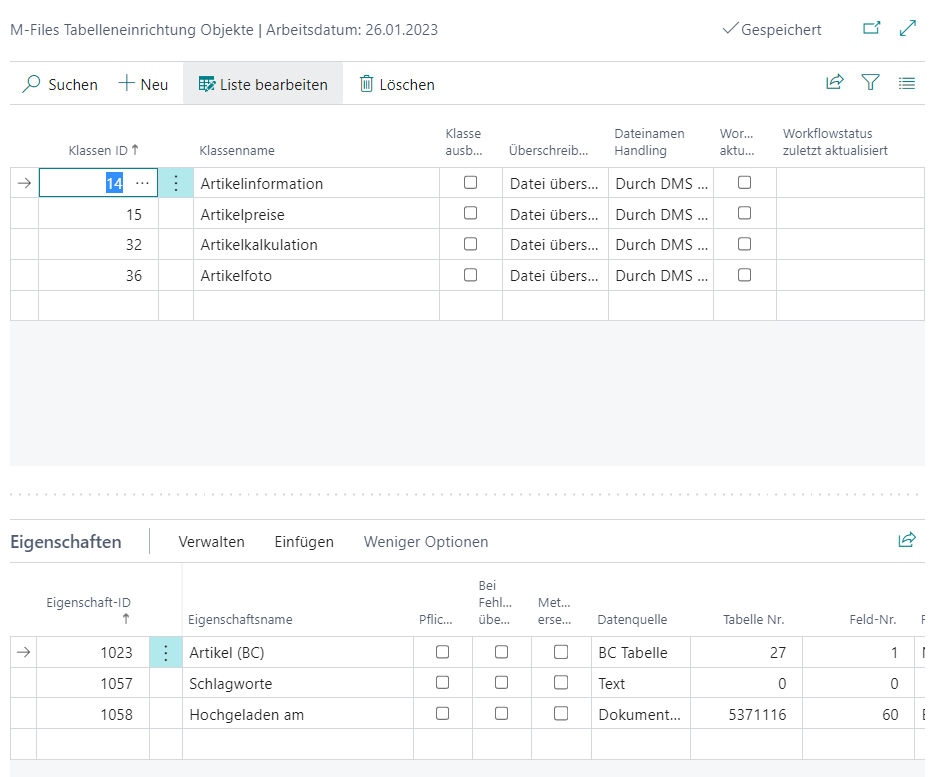
Task: Open the filter pane funnel icon
Action: 871,82
